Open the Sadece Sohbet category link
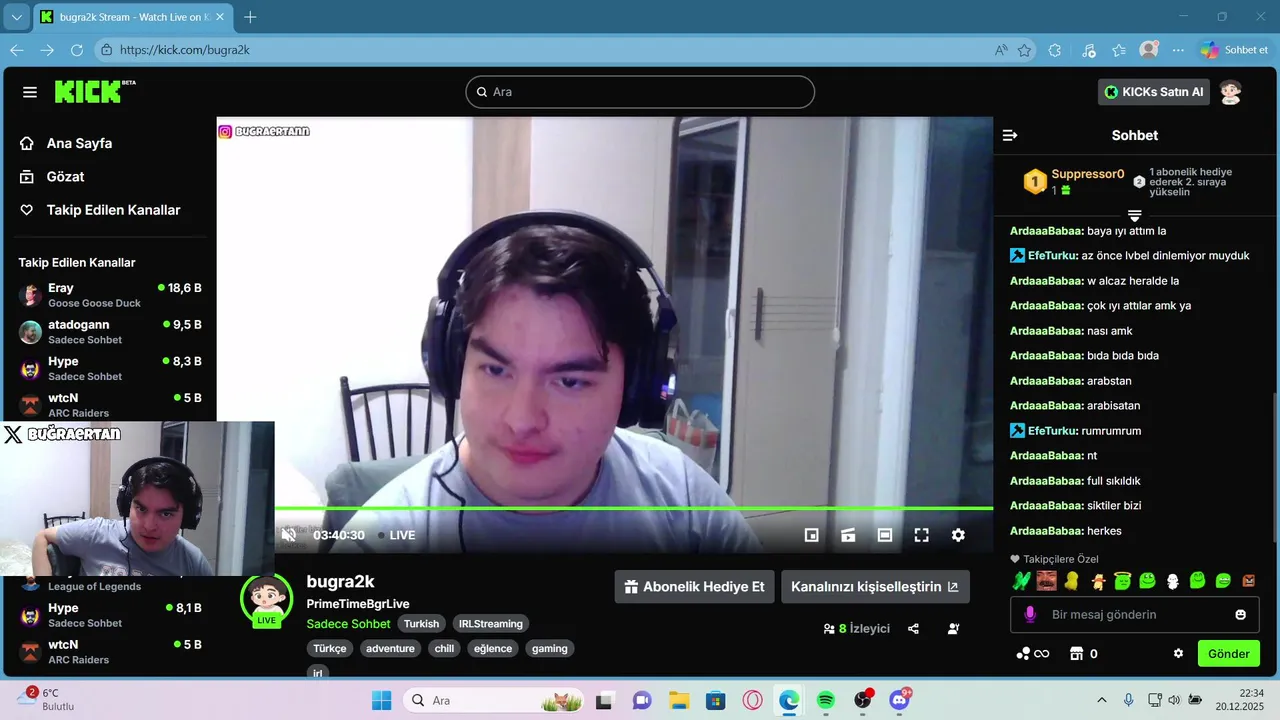The image size is (1280, 720). click(x=348, y=624)
